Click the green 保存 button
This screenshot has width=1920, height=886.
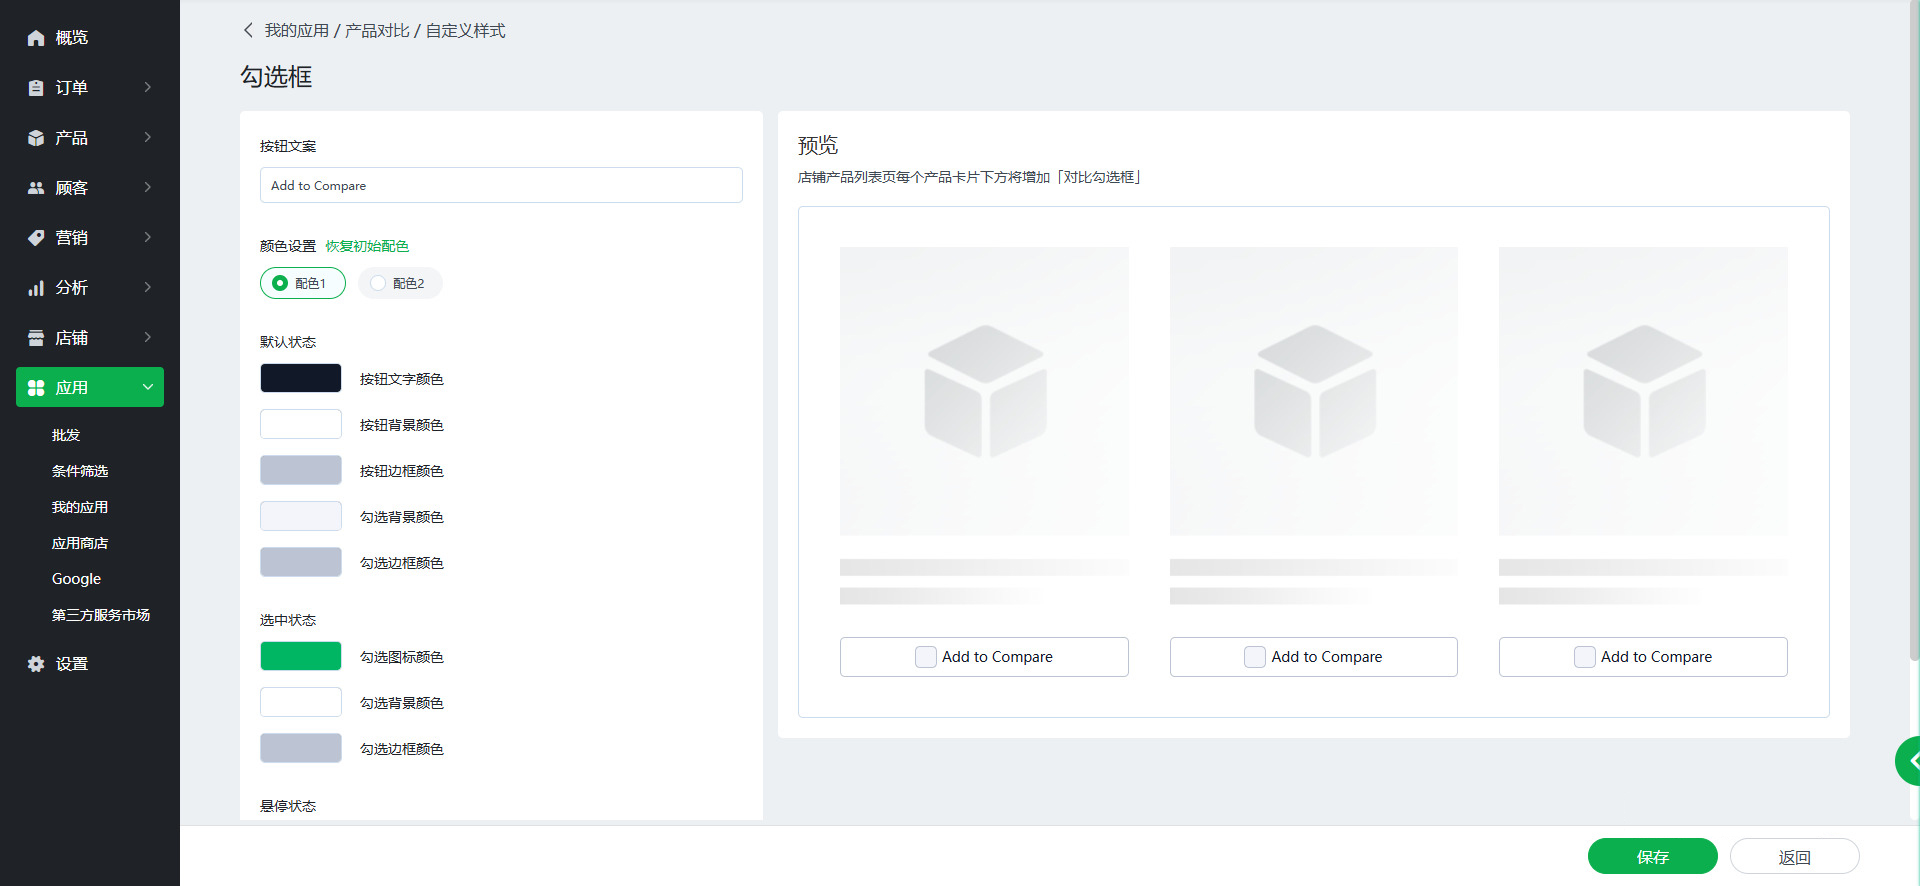pos(1652,857)
